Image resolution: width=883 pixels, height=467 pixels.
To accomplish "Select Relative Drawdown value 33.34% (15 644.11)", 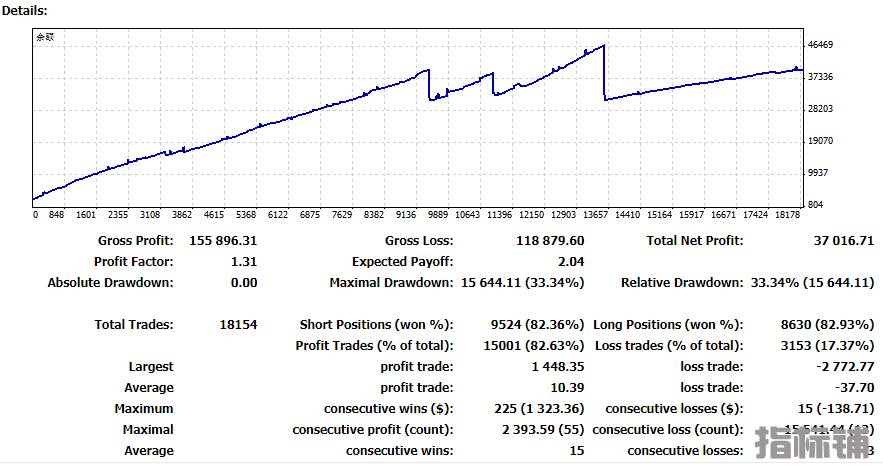I will click(812, 282).
